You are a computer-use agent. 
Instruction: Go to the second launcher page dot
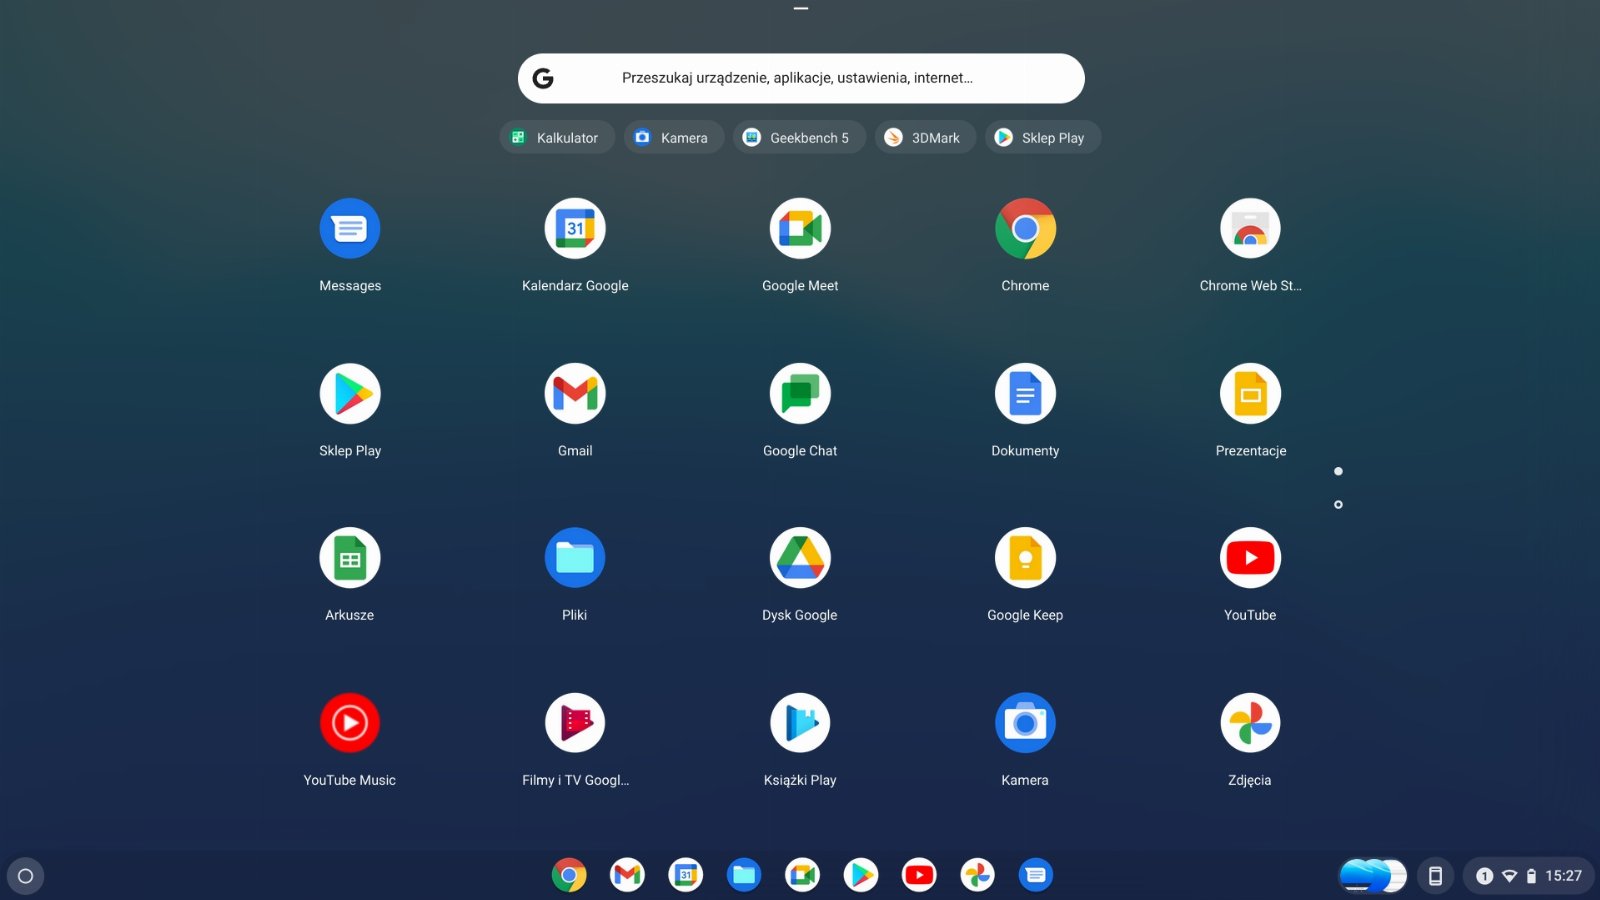[x=1338, y=505]
